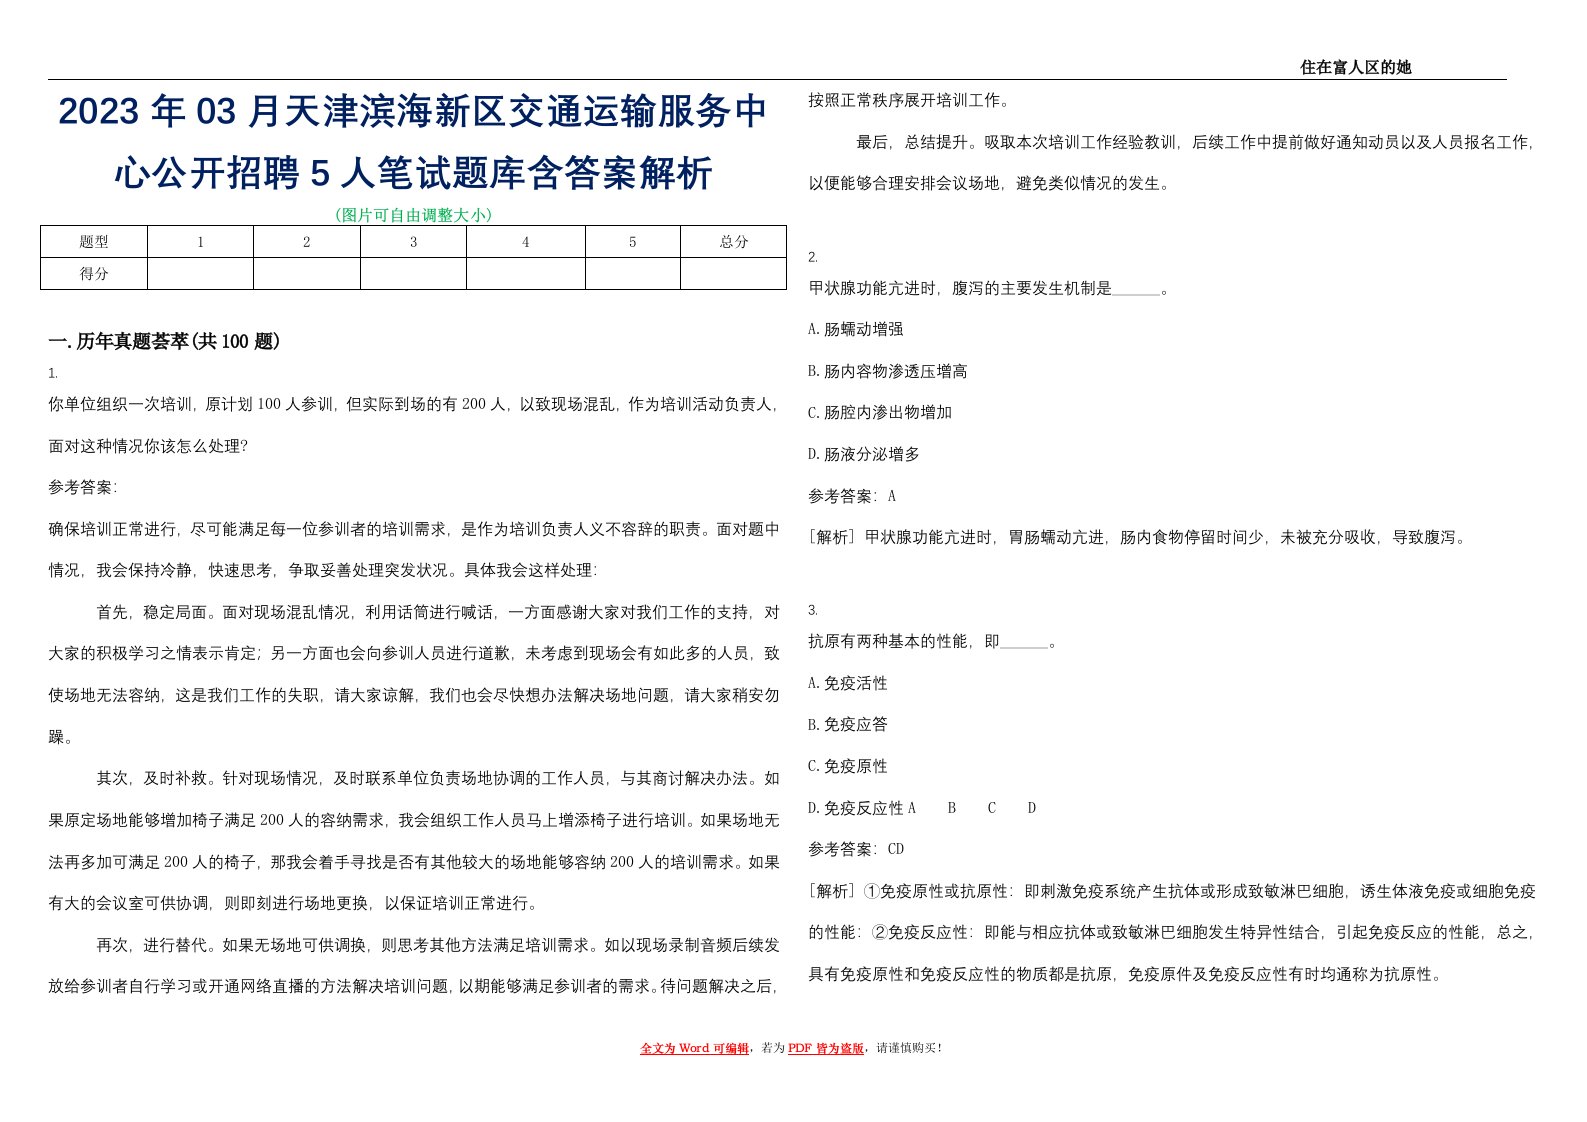Viewport: 1587px width, 1122px height.
Task: Click the paragraph starting "最后, 总结提升"
Action: tap(1171, 163)
